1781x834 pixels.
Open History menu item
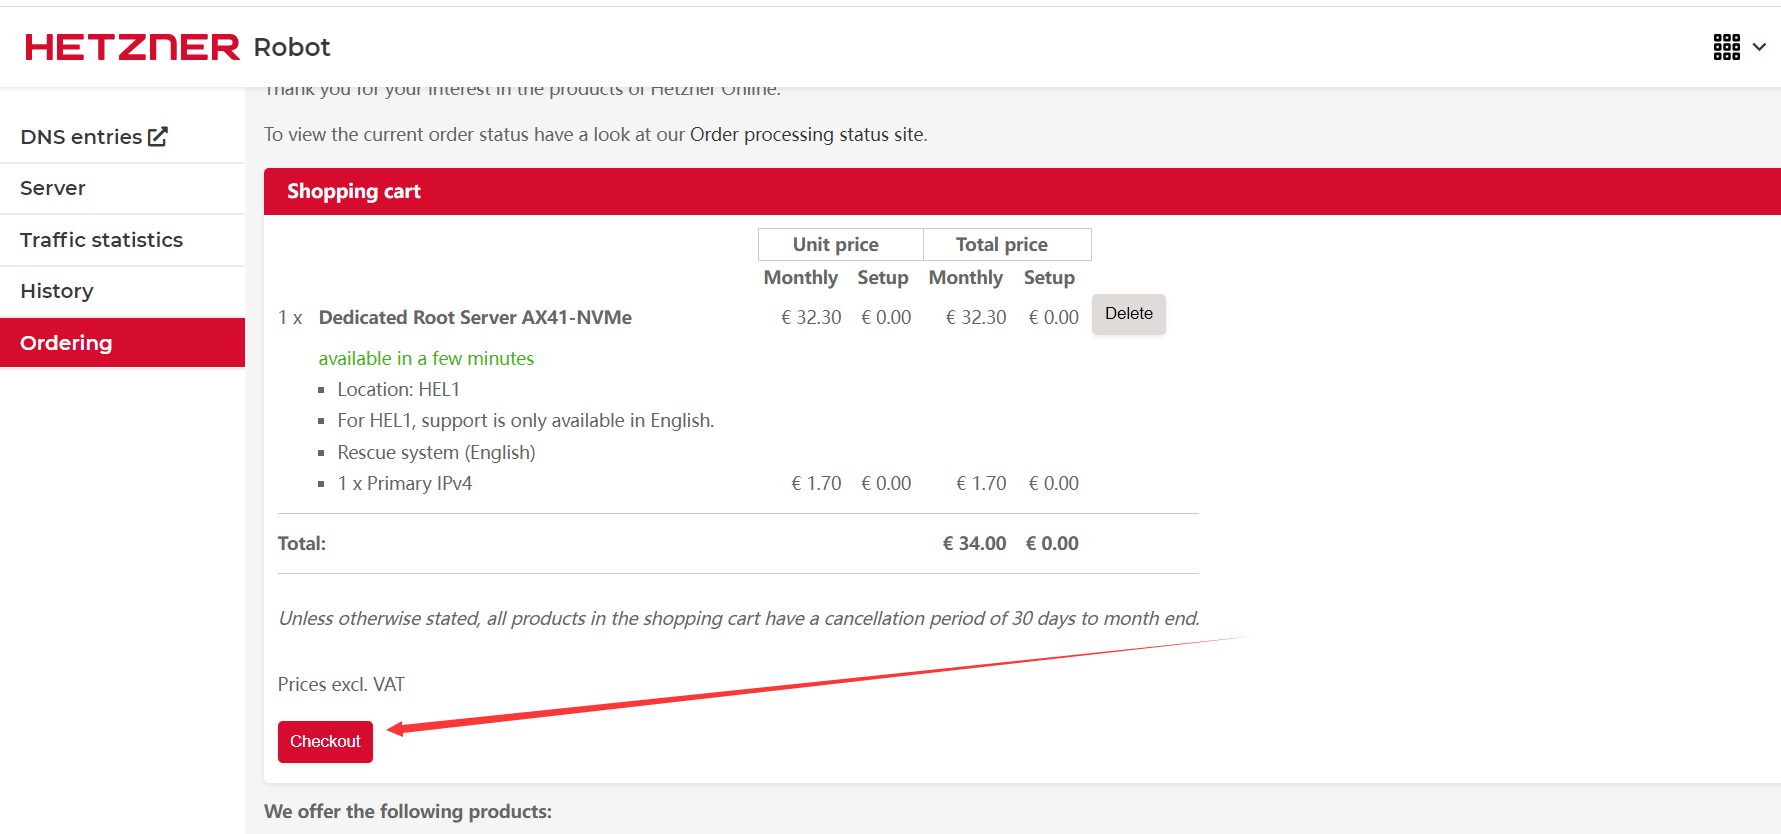pyautogui.click(x=122, y=291)
